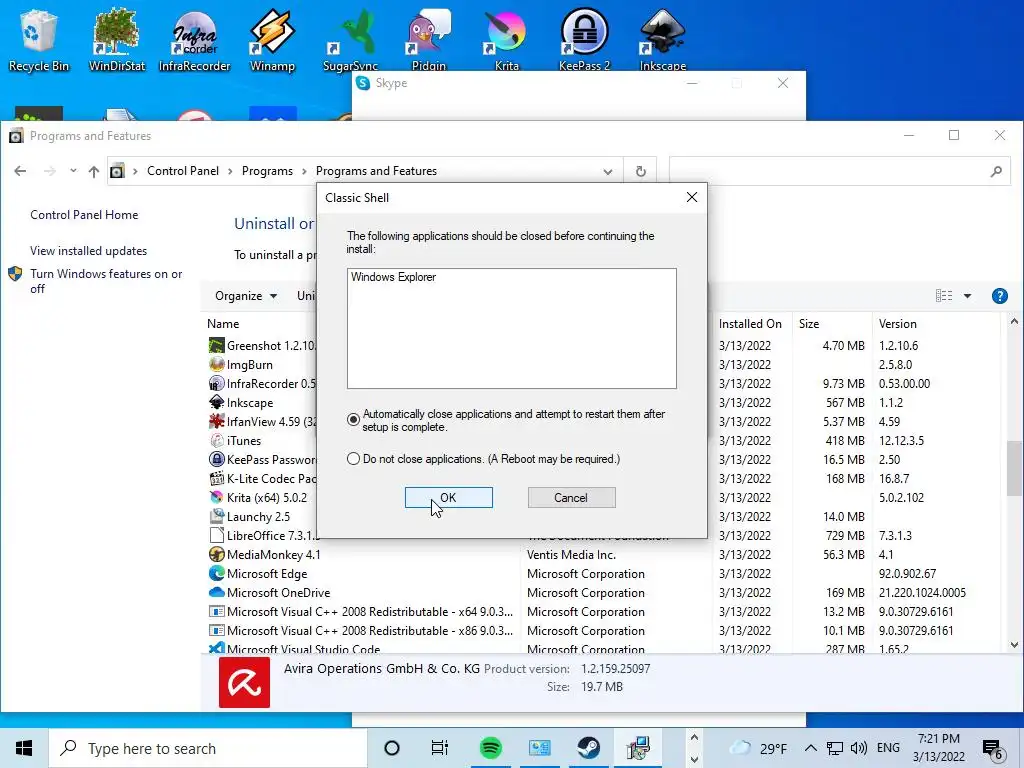
Task: Click the ImgBurn icon in program list
Action: click(216, 364)
